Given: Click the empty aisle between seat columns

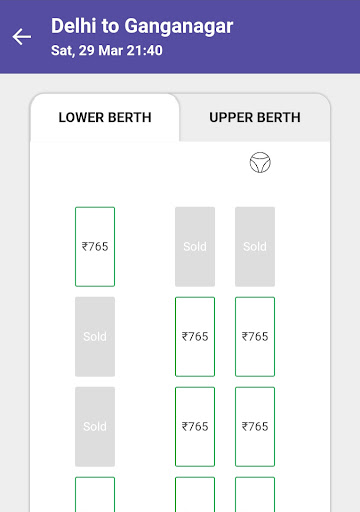Looking at the screenshot, I should point(145,337).
